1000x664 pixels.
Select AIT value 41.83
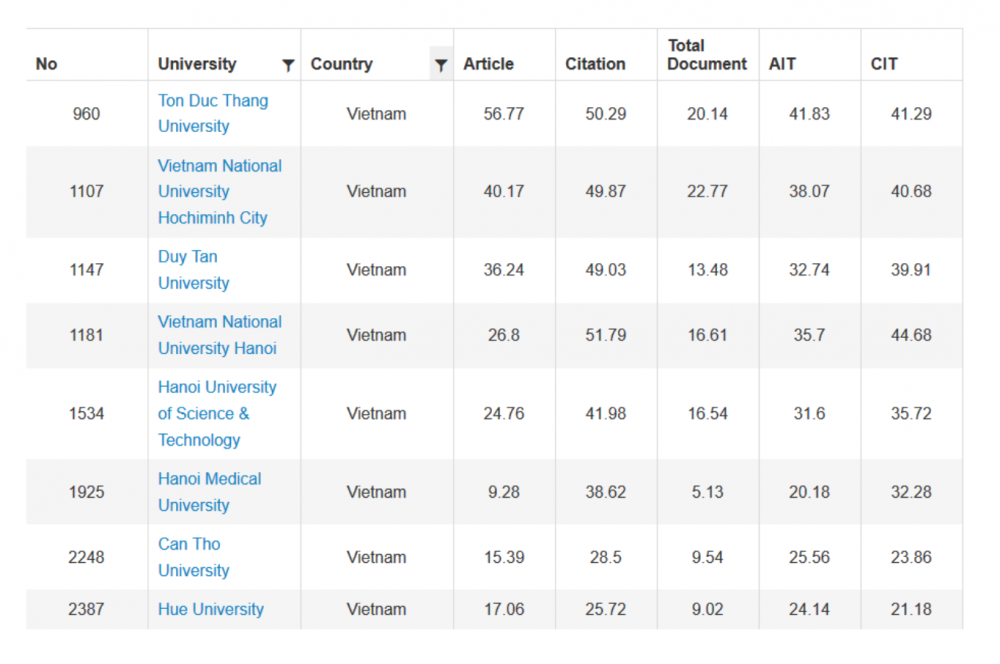click(x=809, y=114)
